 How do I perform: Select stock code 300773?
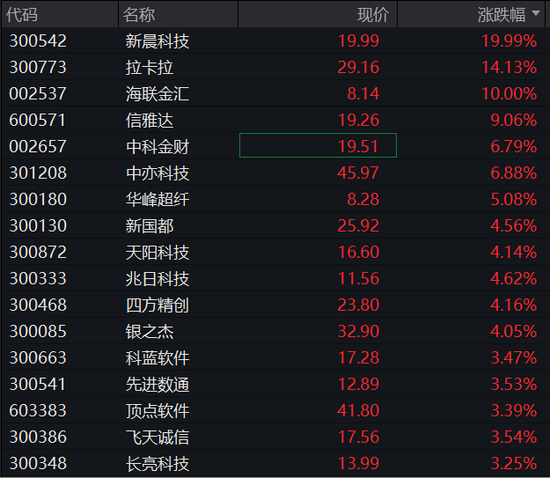[38, 67]
